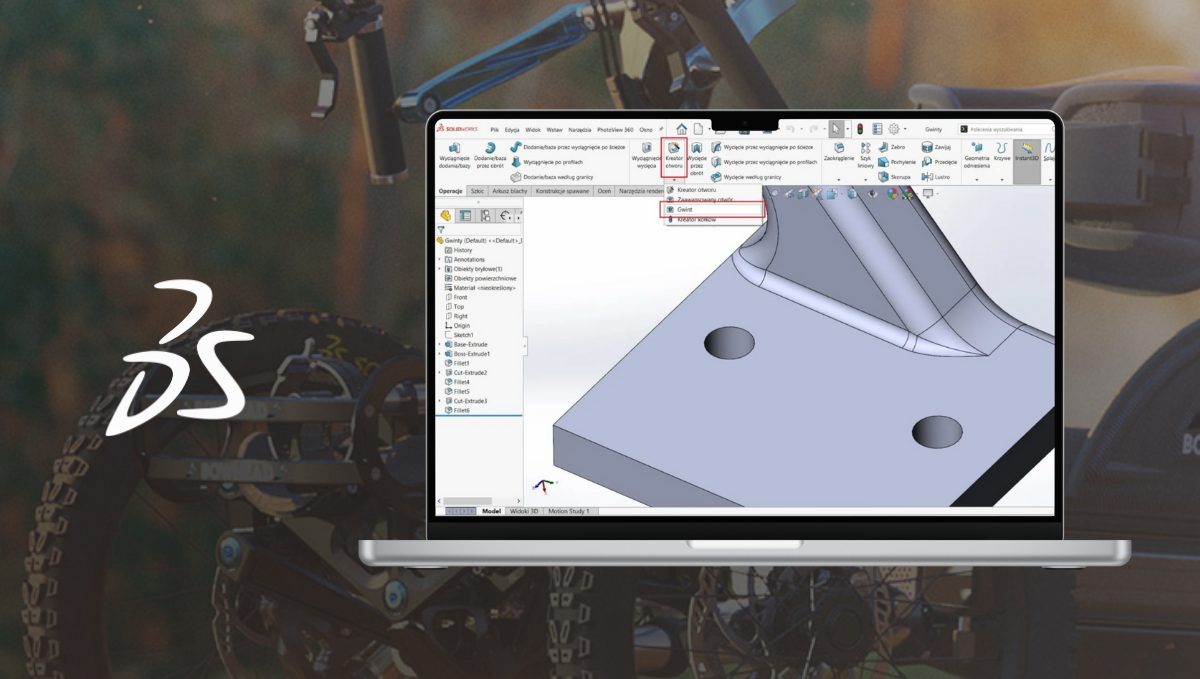Click the Przecięcie intersect tool
This screenshot has width=1200, height=679.
pyautogui.click(x=940, y=162)
